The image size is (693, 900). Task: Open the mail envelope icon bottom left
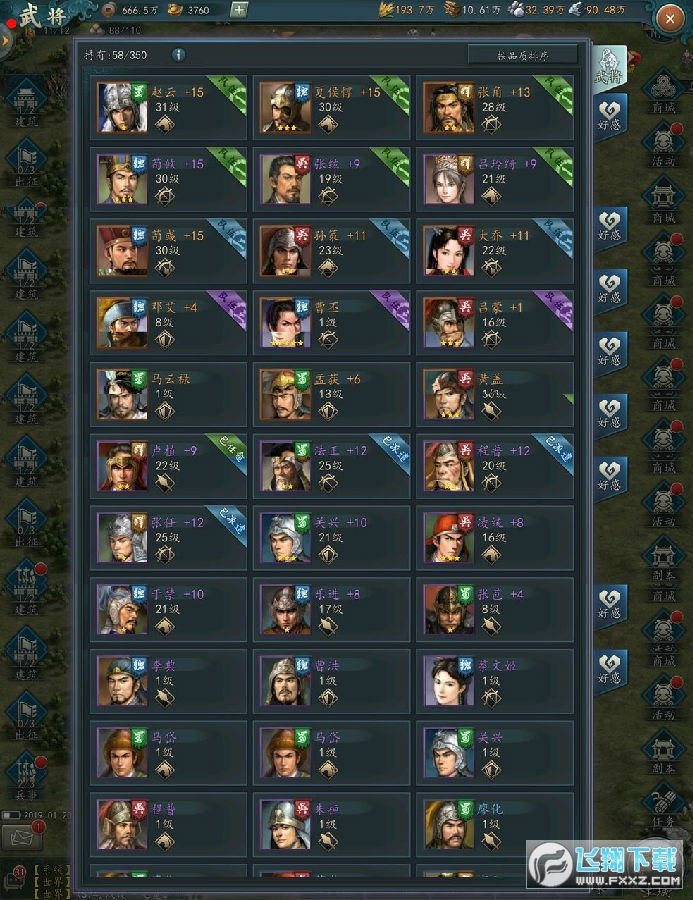point(22,838)
